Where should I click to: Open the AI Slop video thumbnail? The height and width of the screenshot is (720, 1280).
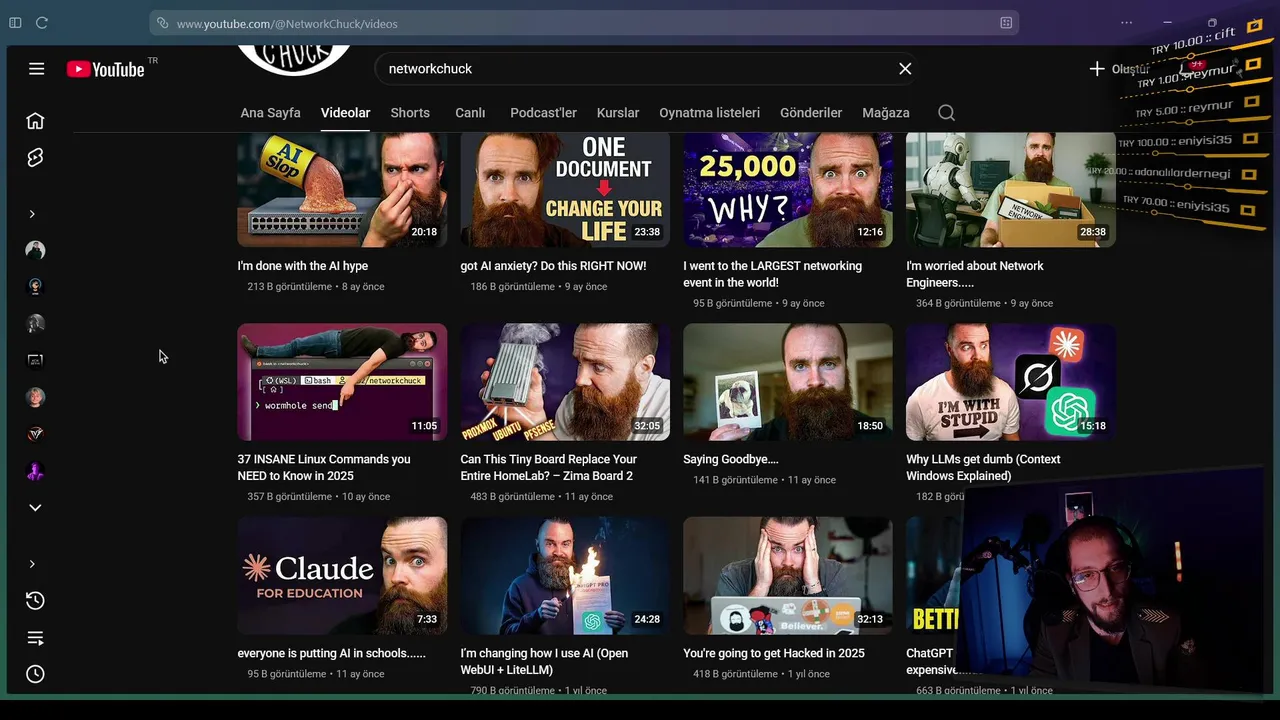[342, 189]
